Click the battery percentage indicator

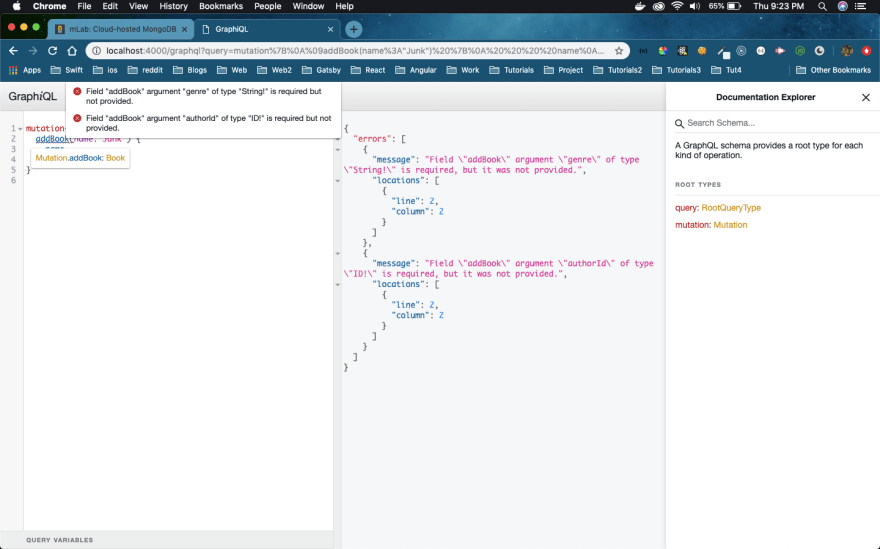pyautogui.click(x=725, y=6)
